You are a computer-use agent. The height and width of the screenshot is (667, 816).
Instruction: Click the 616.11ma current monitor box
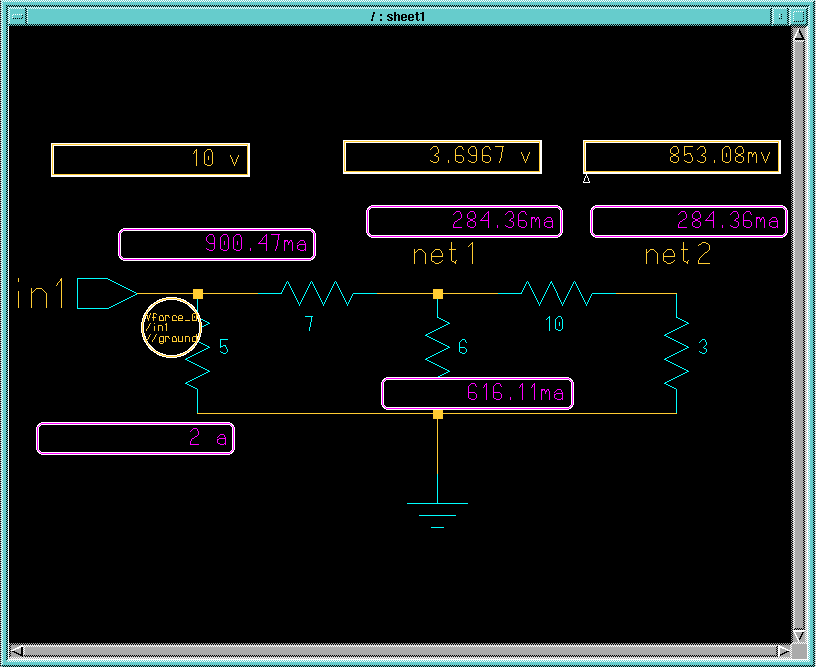pos(477,393)
